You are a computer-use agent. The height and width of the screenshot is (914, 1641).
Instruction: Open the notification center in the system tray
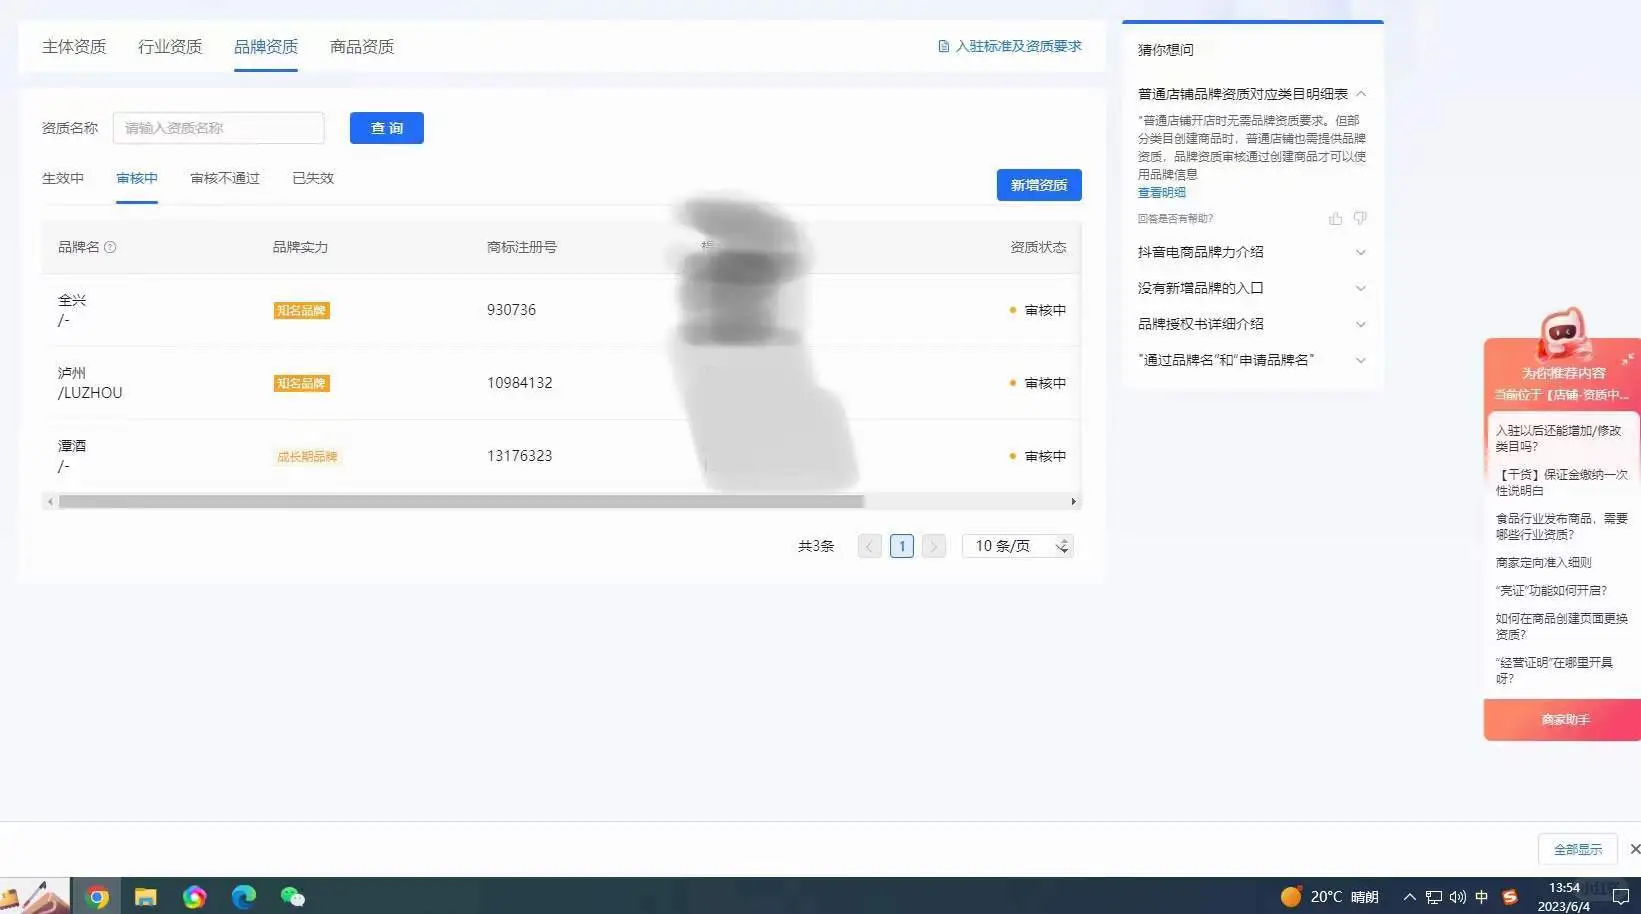coord(1622,897)
